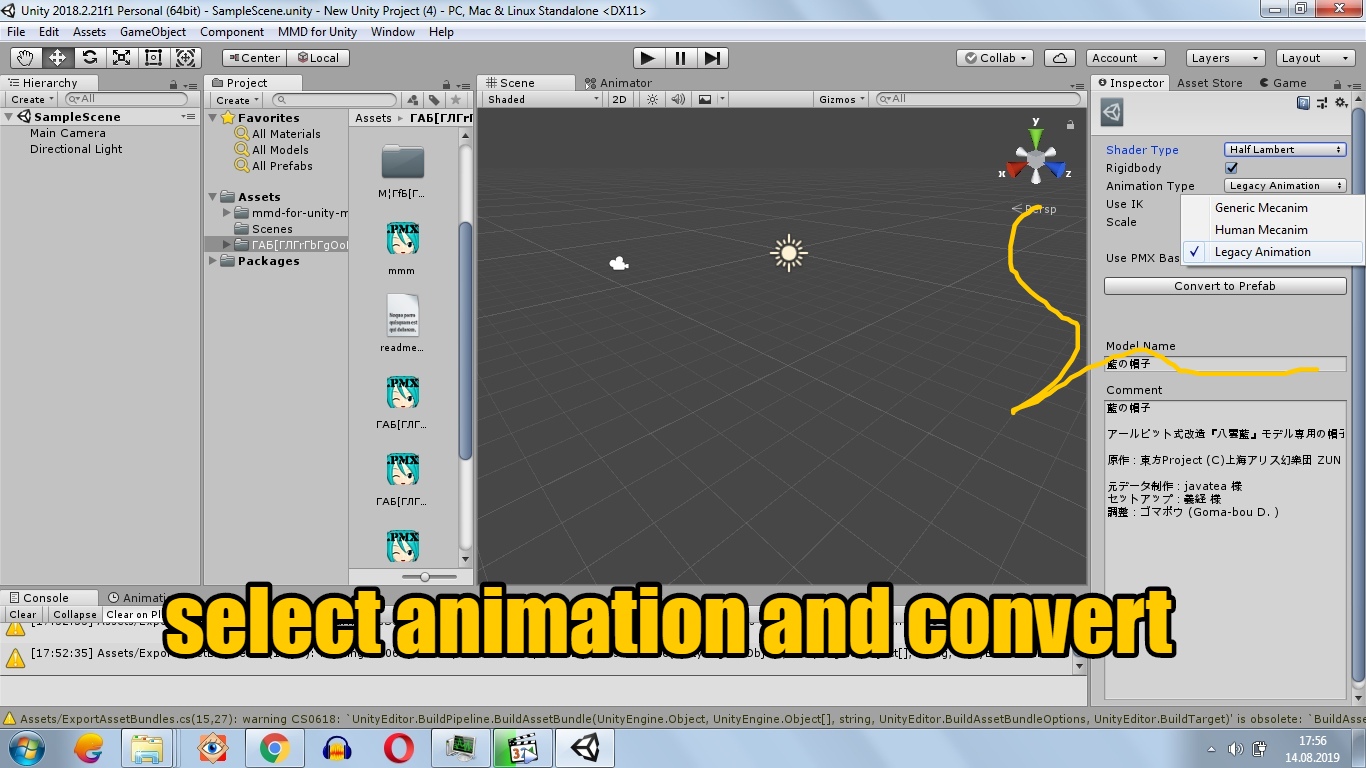This screenshot has width=1366, height=768.
Task: Click Clear in the Console
Action: [x=23, y=615]
